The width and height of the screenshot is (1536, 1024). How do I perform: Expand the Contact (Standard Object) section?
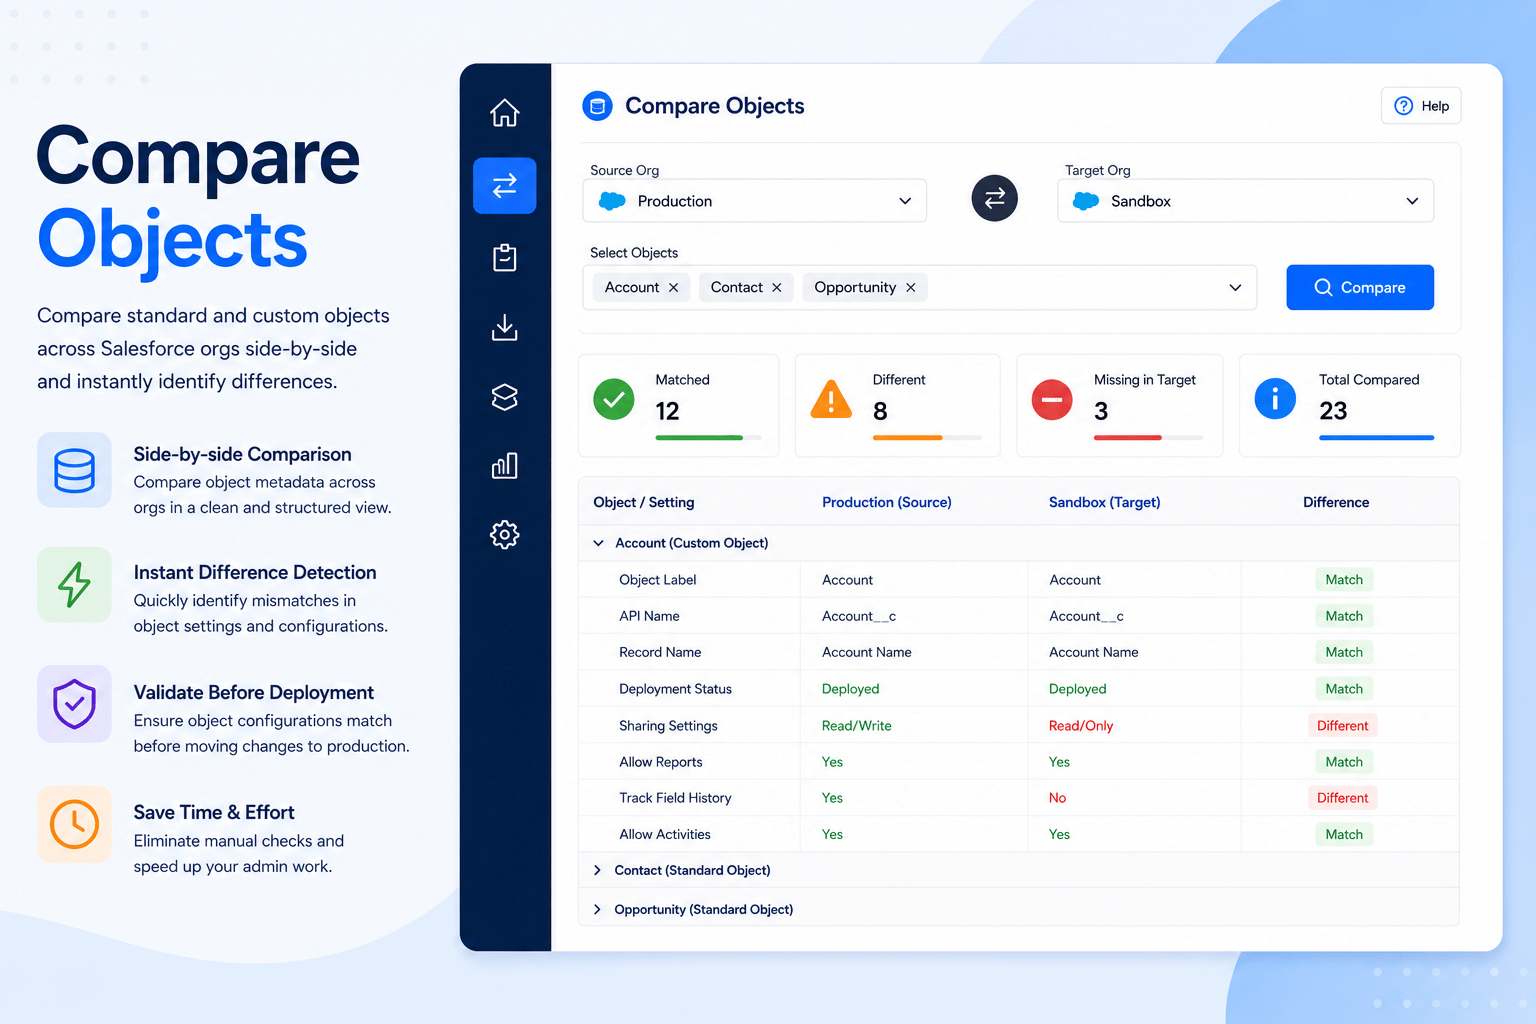coord(597,870)
